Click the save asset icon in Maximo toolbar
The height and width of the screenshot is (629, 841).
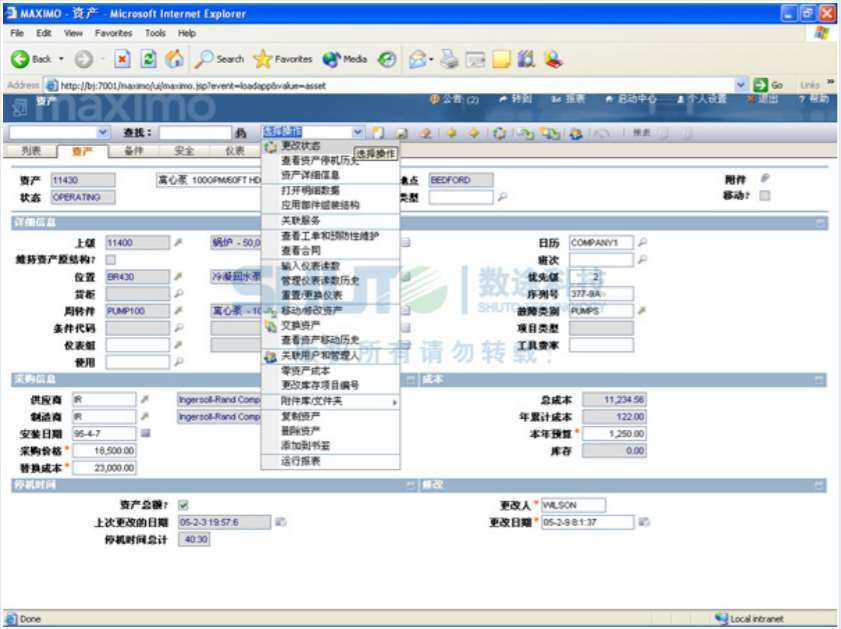pyautogui.click(x=402, y=133)
